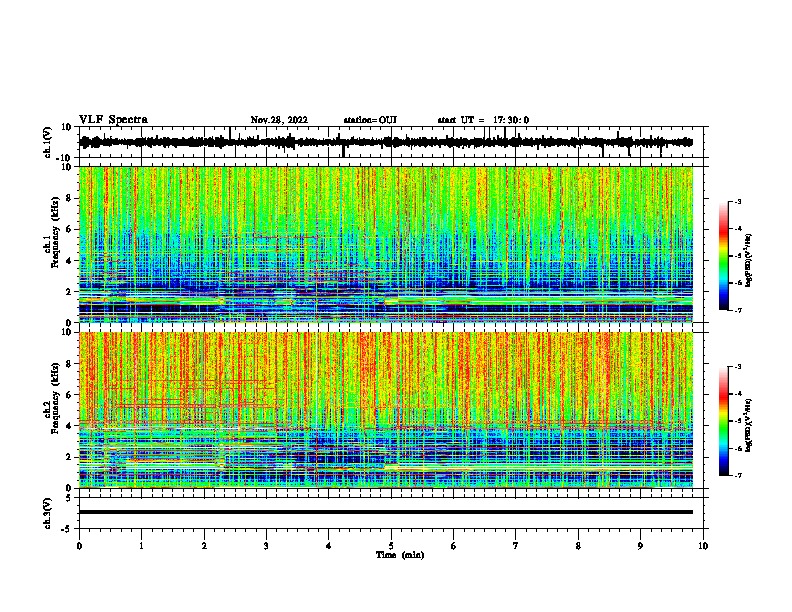
Task: Click the ch.1 spectrogram color scale bar
Action: 724,256
